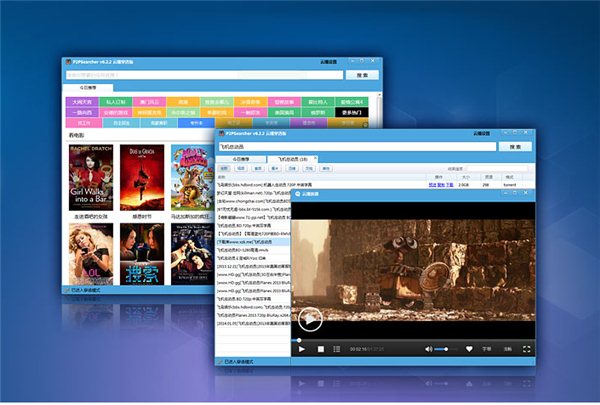Click the cloud player title bar icon

click(x=297, y=194)
